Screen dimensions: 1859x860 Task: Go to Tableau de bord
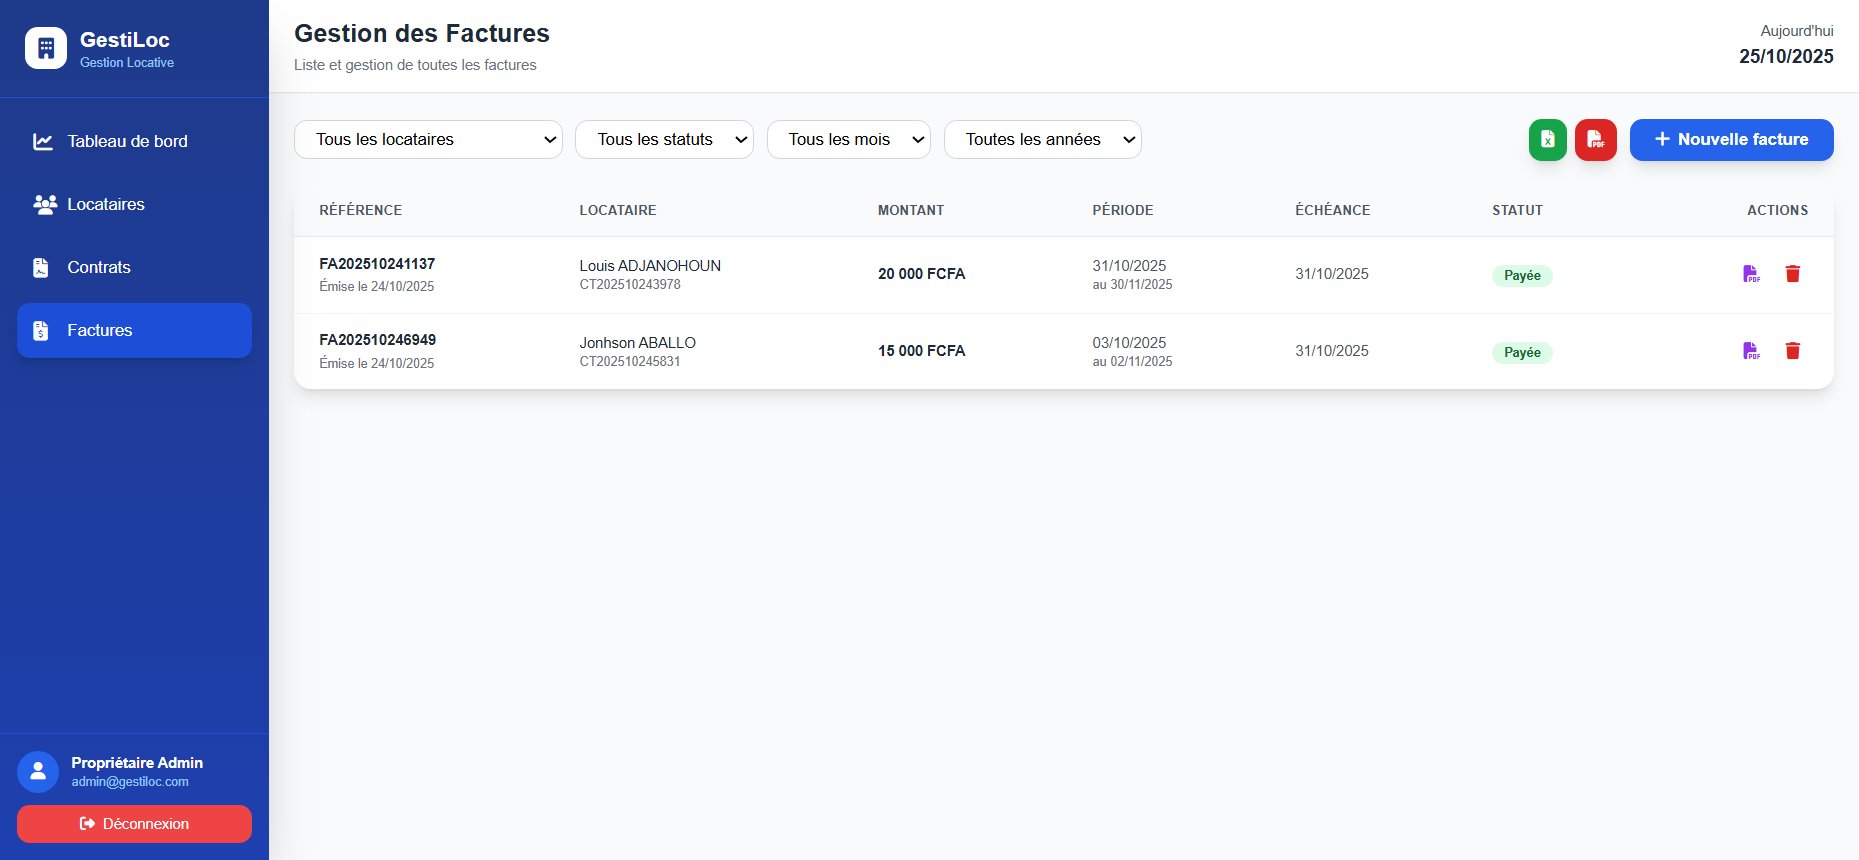point(127,142)
